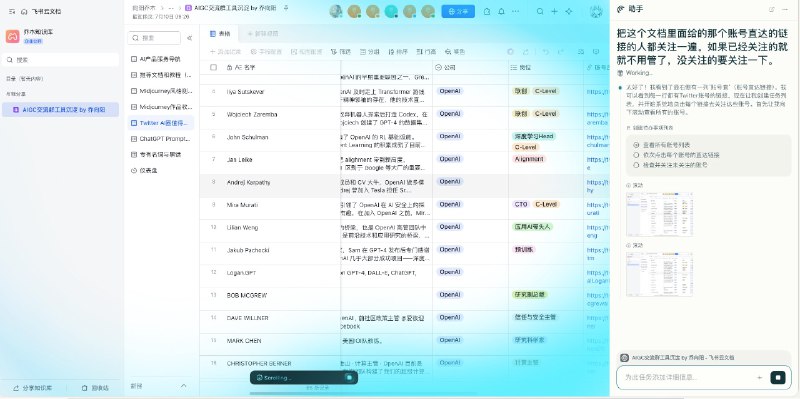Stop the assistant with the black square button
This screenshot has height=399, width=800.
pos(778,378)
